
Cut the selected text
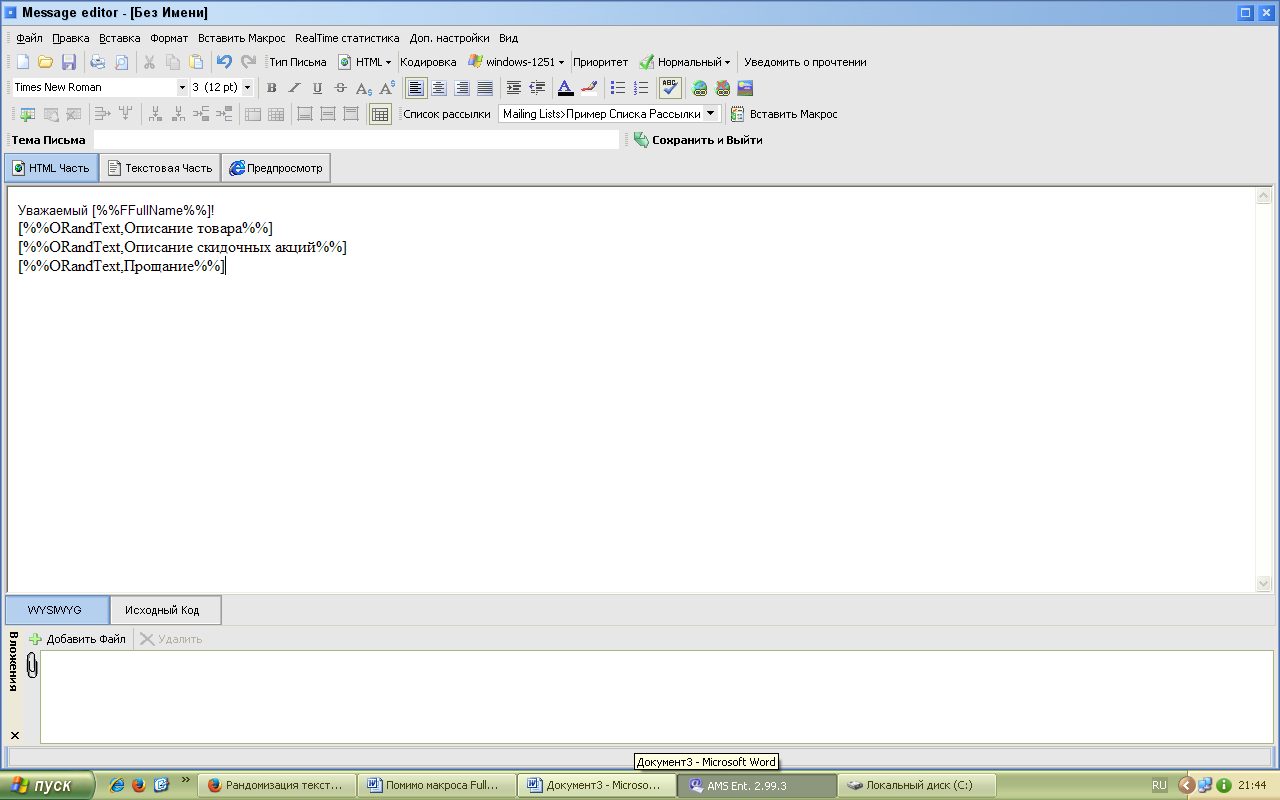click(x=150, y=62)
